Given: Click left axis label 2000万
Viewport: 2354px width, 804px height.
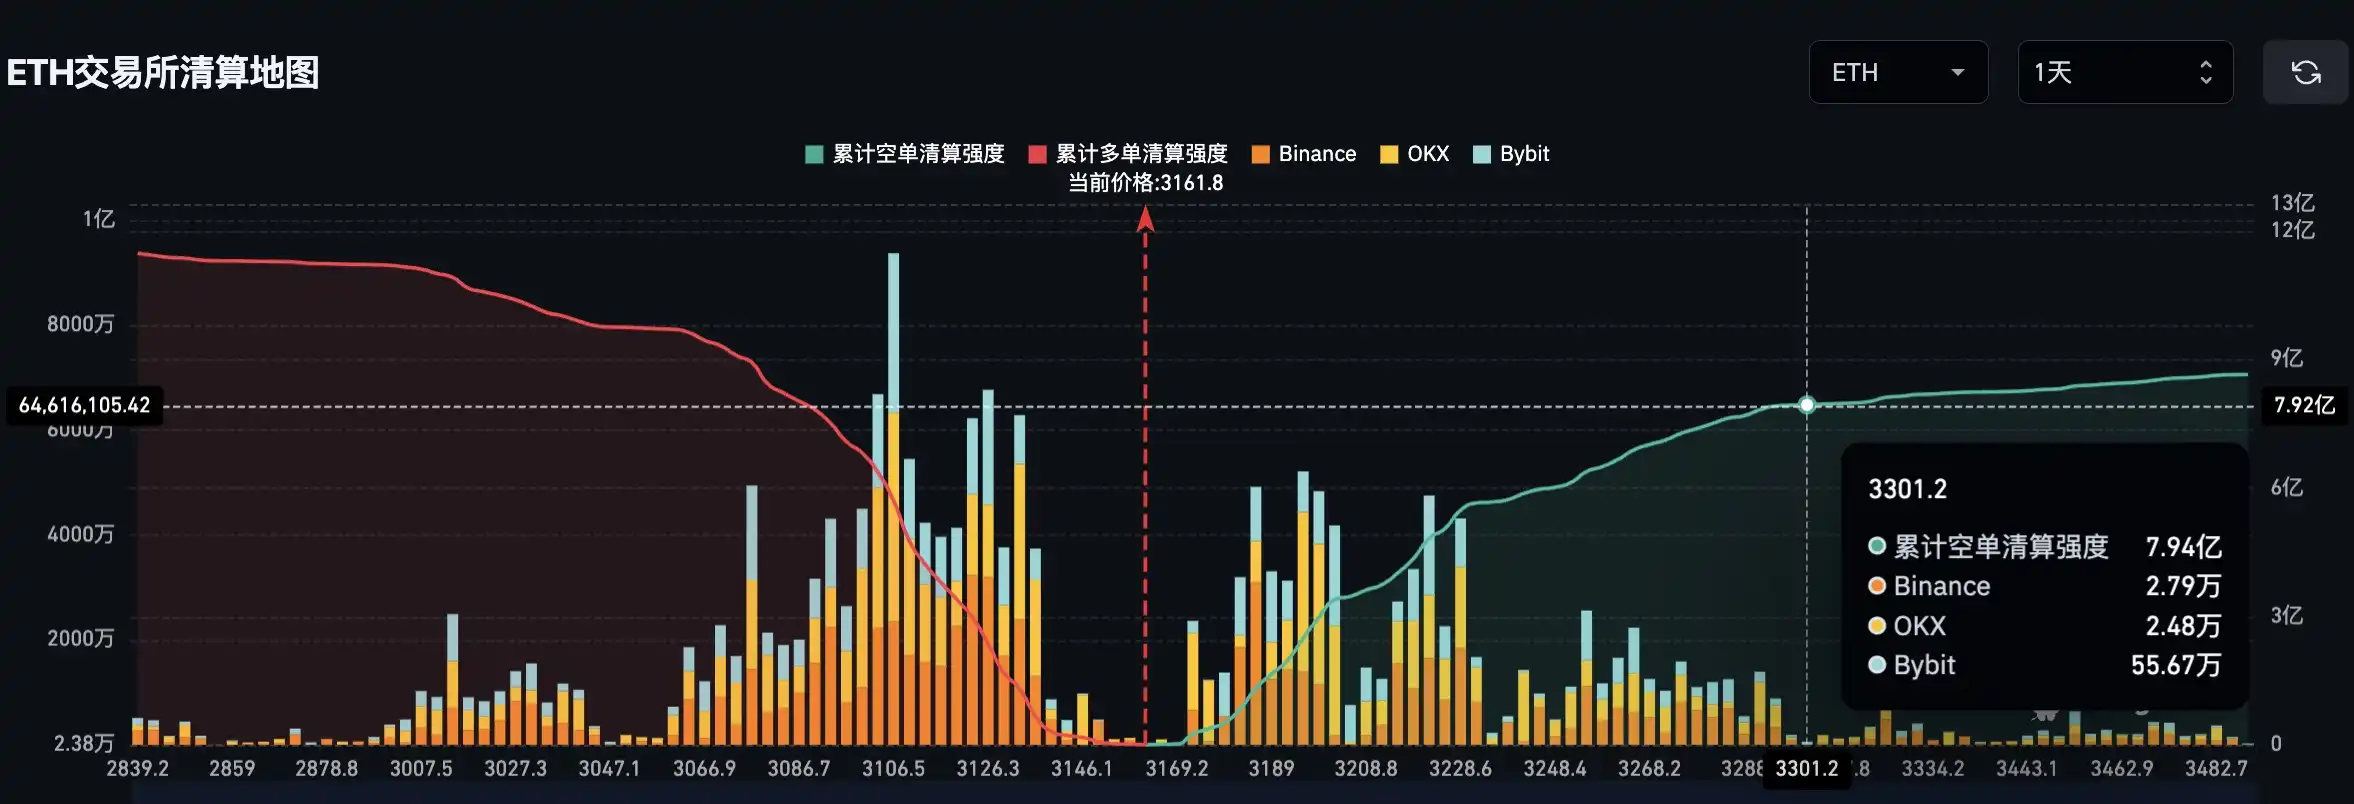Looking at the screenshot, I should [81, 638].
